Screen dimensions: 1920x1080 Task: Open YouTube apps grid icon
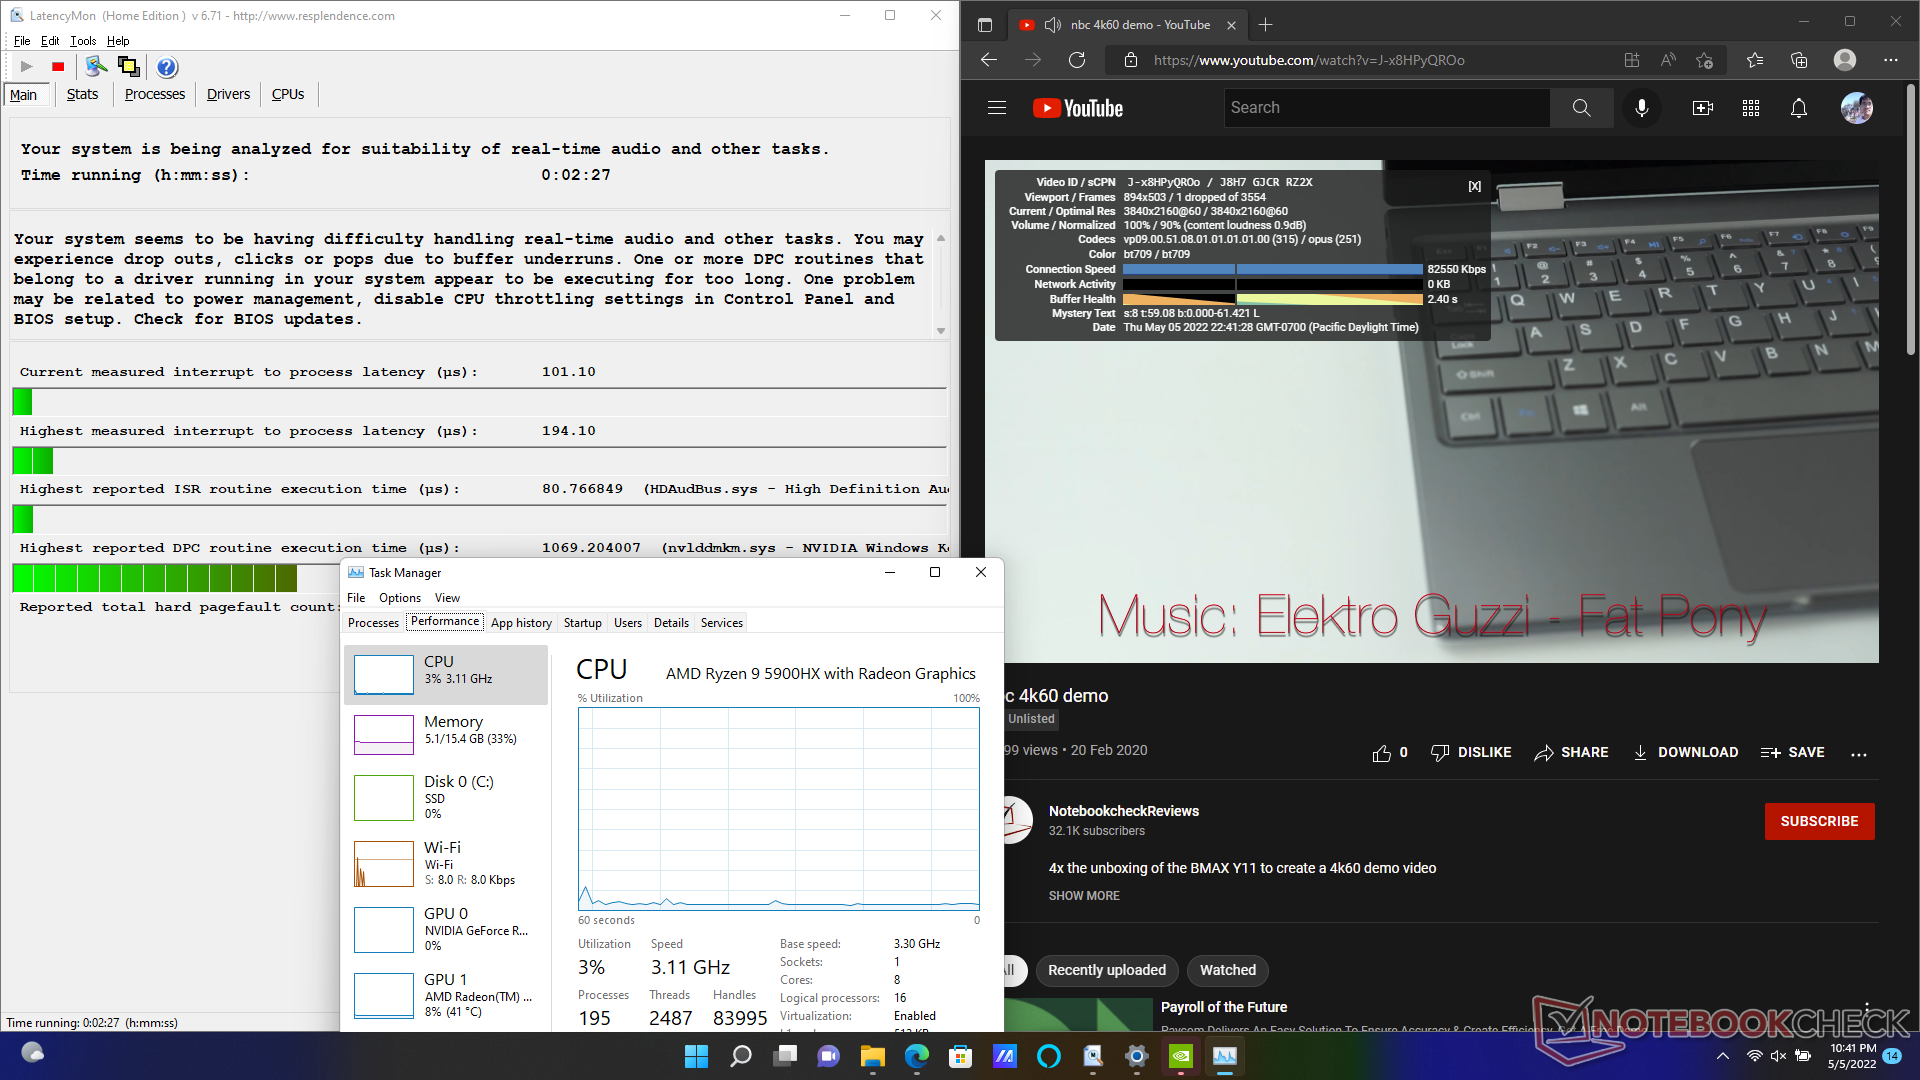(x=1750, y=108)
